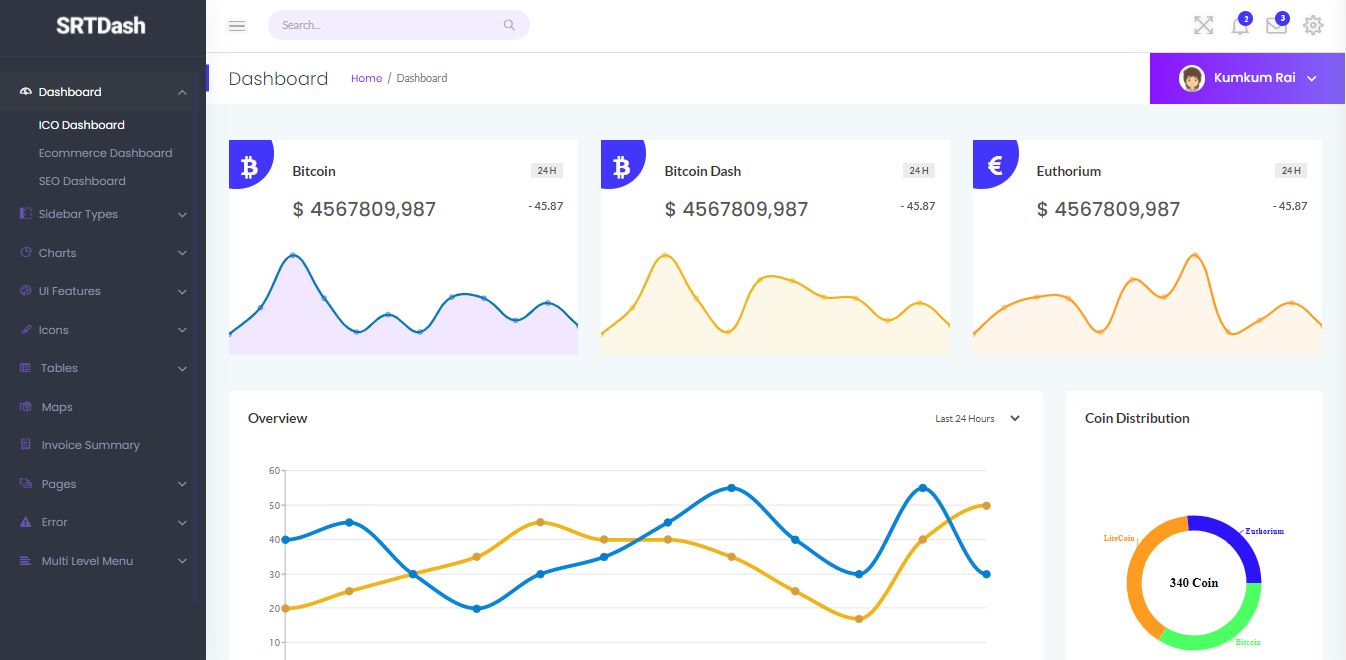1346x660 pixels.
Task: Click the 'Overview' chart heading
Action: point(277,418)
